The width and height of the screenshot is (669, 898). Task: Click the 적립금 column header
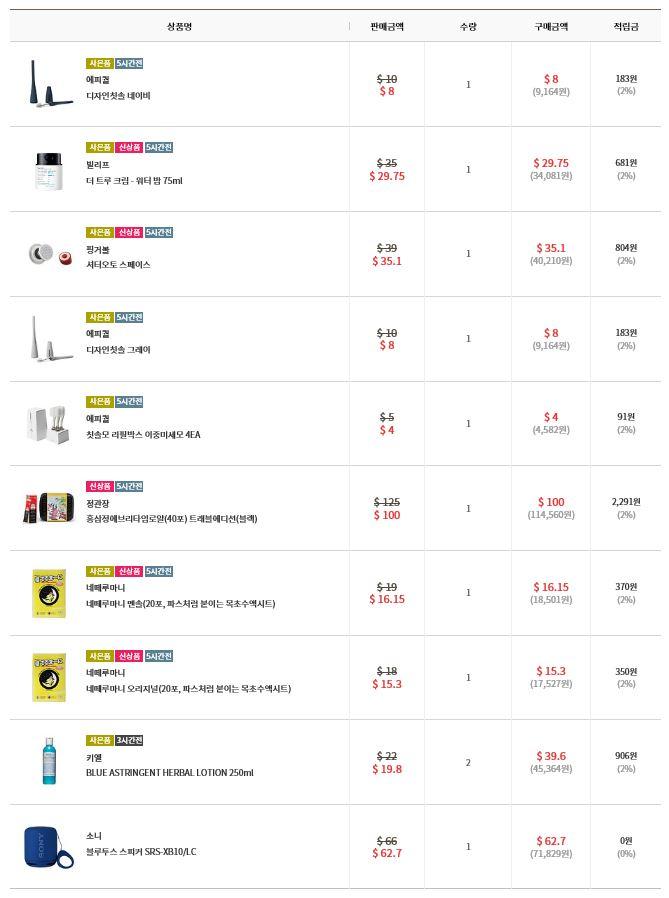coord(625,26)
